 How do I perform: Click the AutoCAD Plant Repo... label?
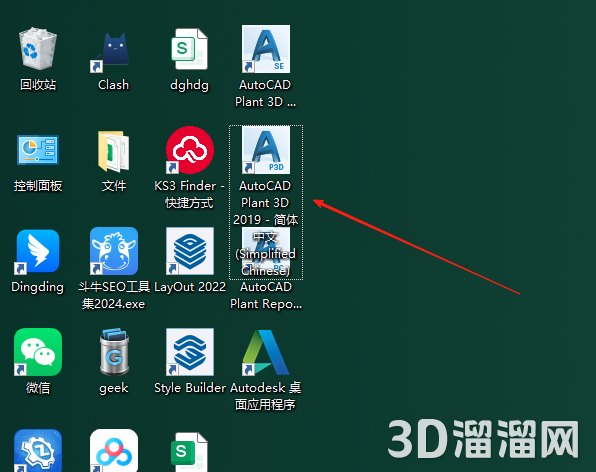pos(266,295)
